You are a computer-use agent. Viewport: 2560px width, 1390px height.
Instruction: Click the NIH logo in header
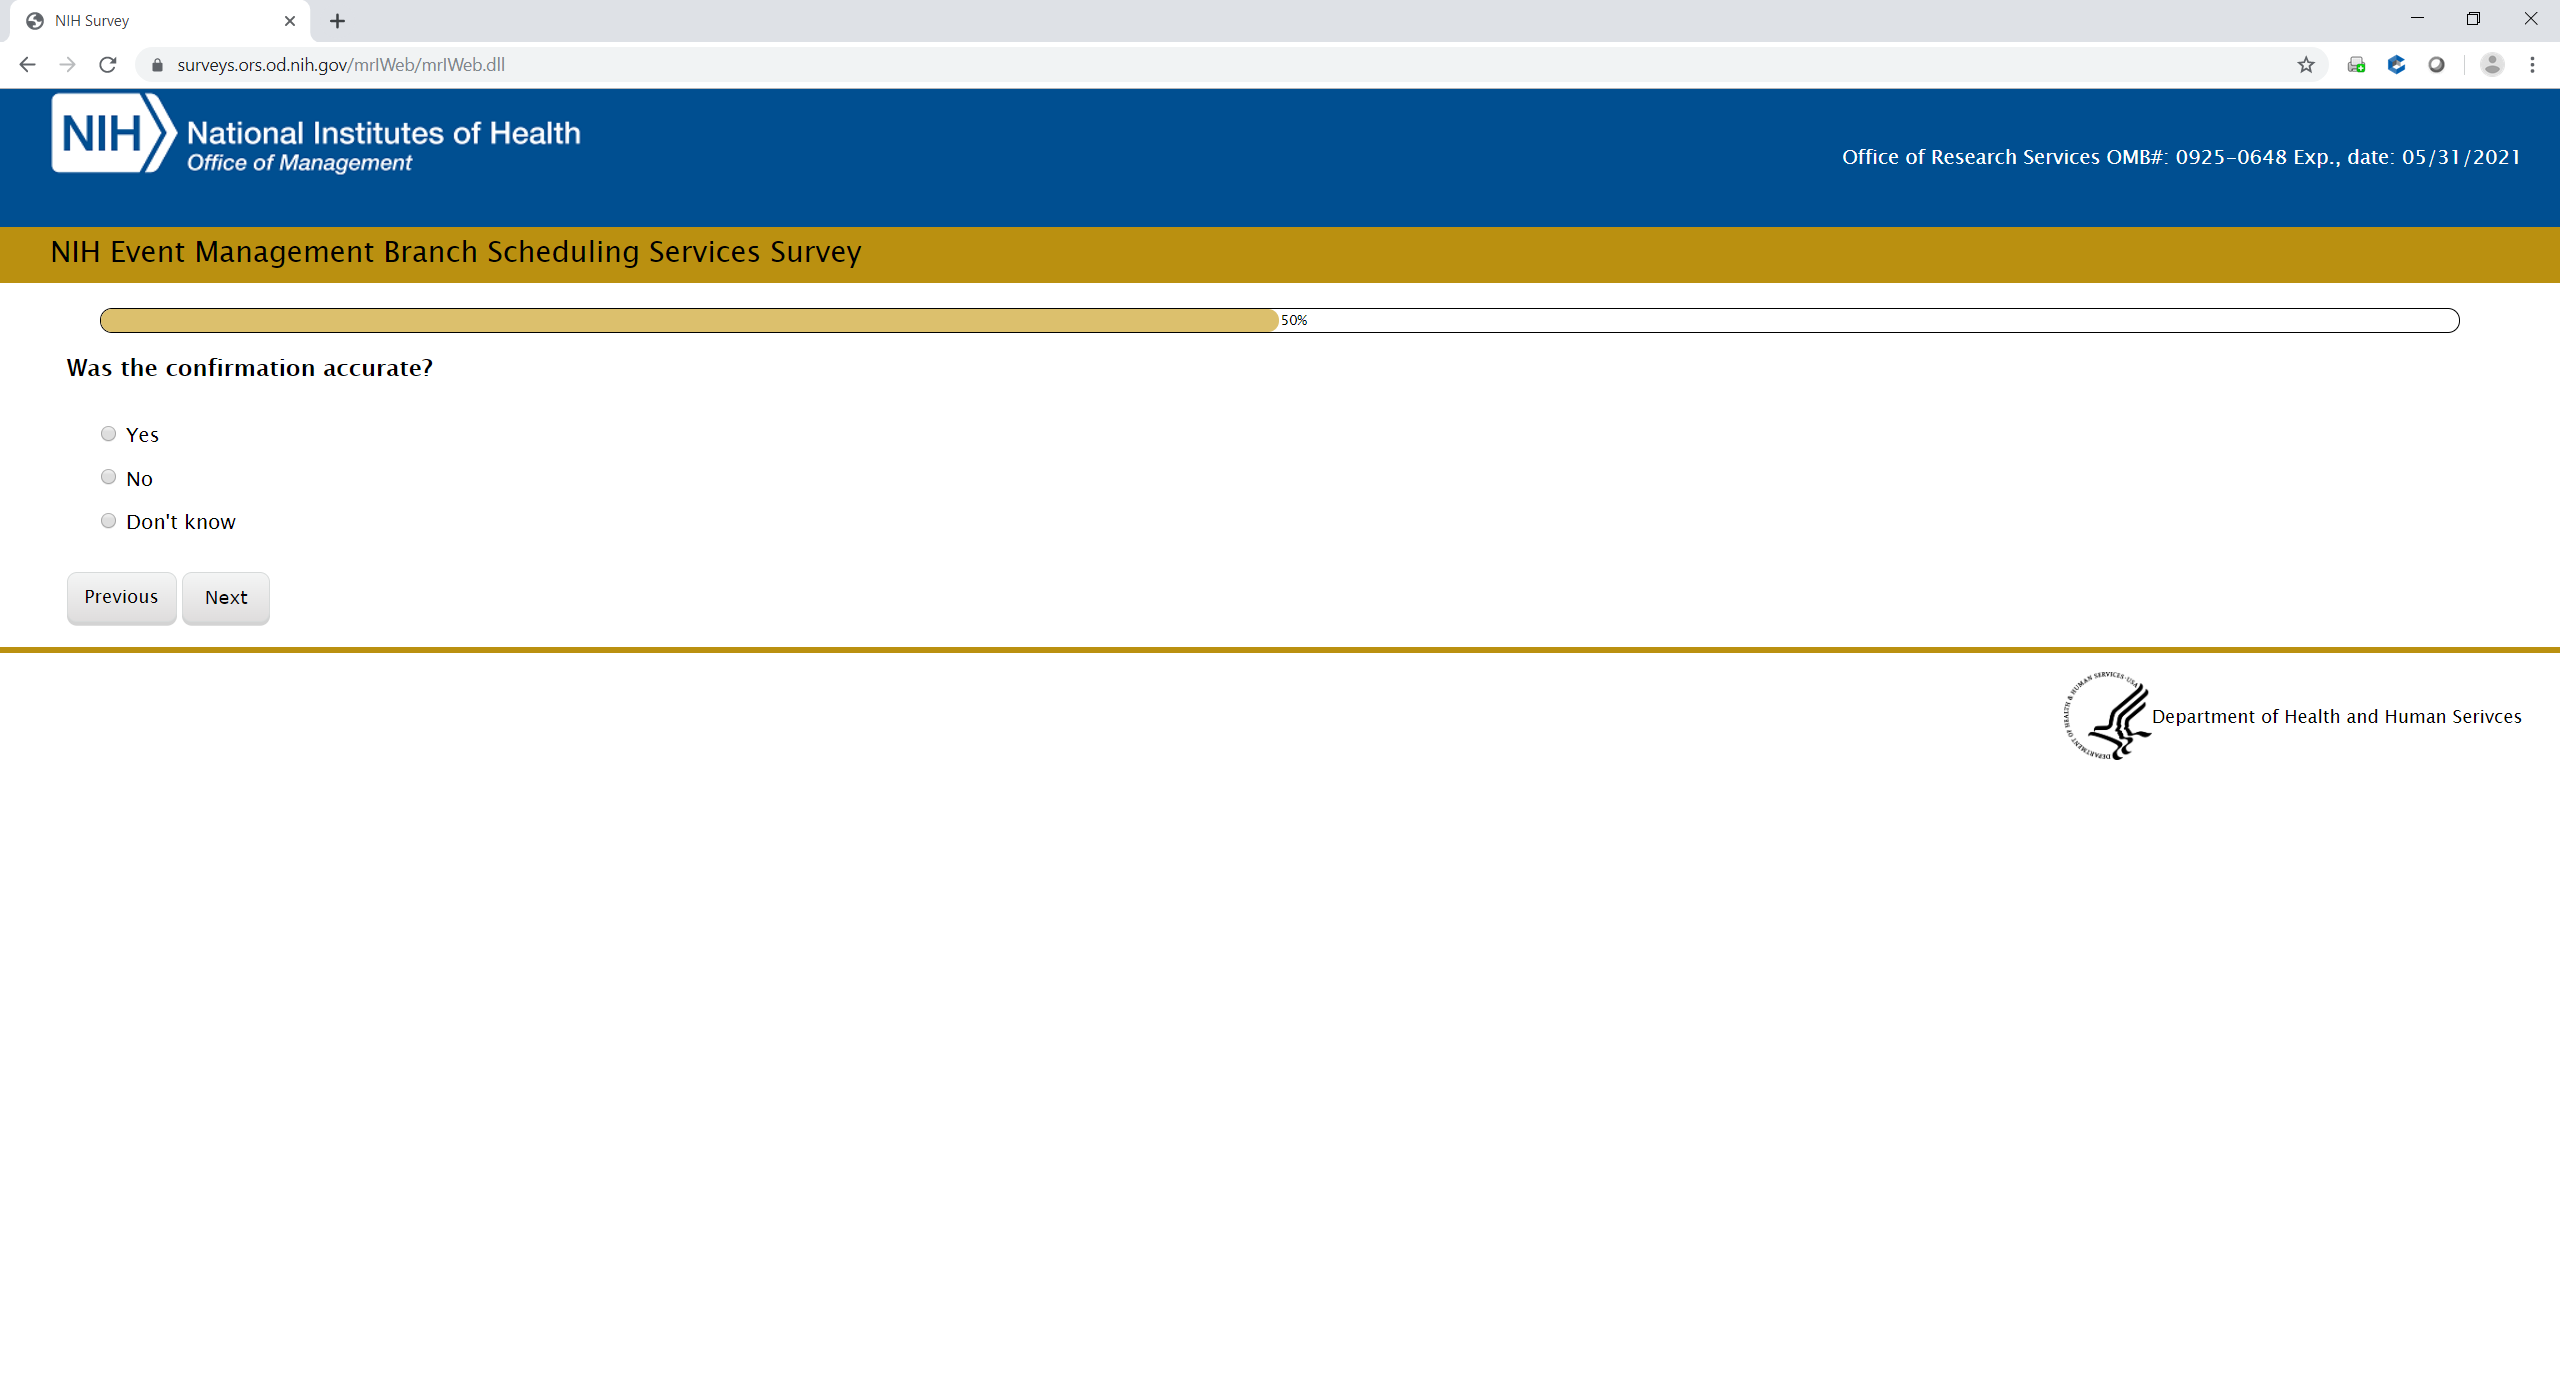tap(113, 134)
